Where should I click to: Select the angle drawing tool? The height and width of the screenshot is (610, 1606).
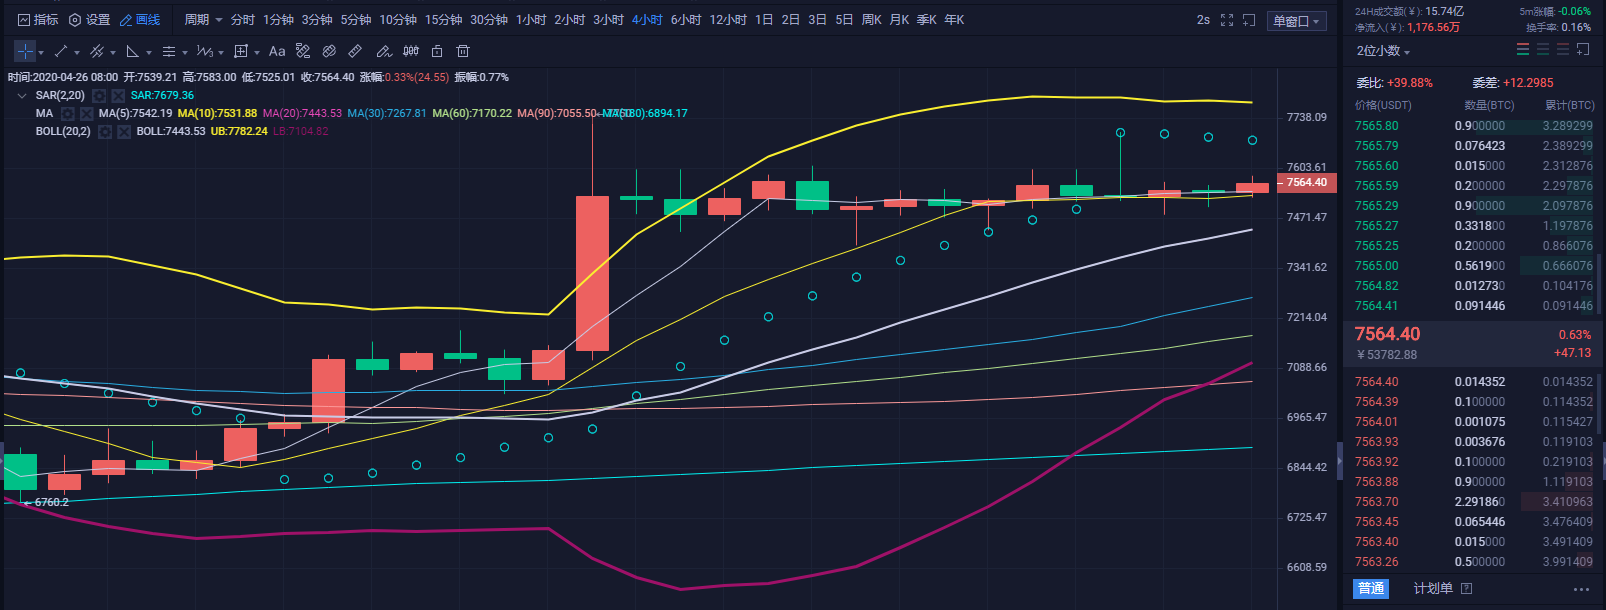133,51
